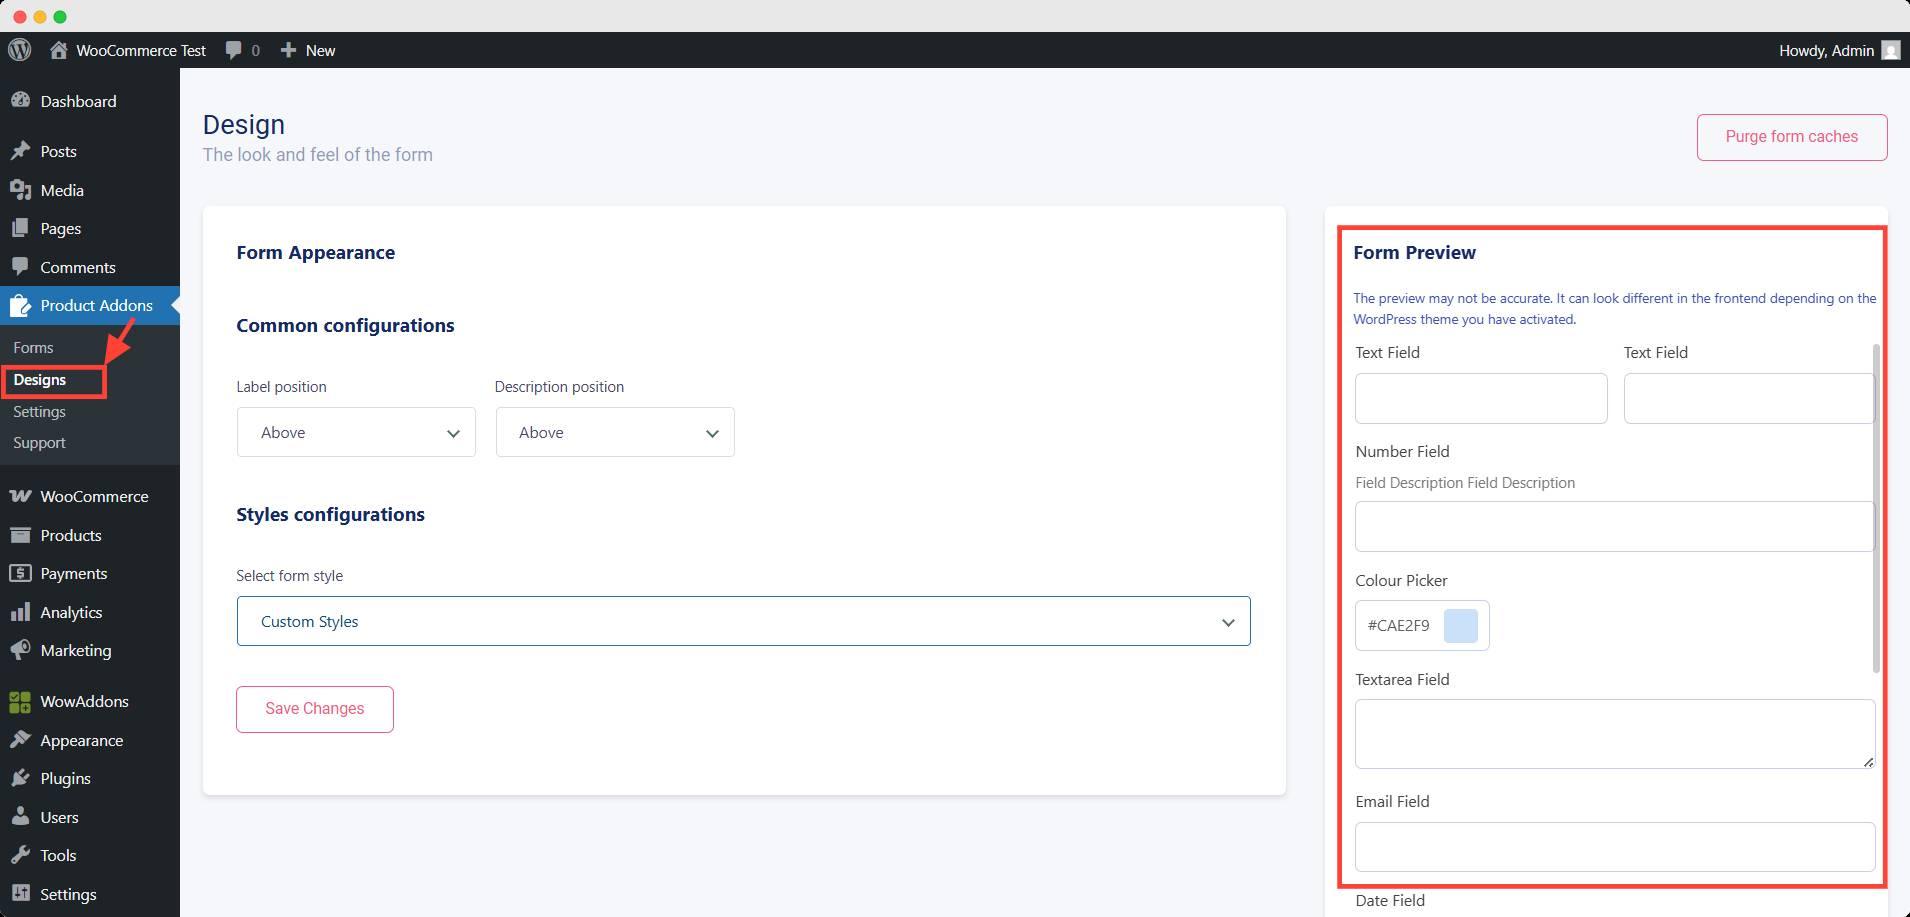Click the WooCommerce logo icon

[x=20, y=496]
